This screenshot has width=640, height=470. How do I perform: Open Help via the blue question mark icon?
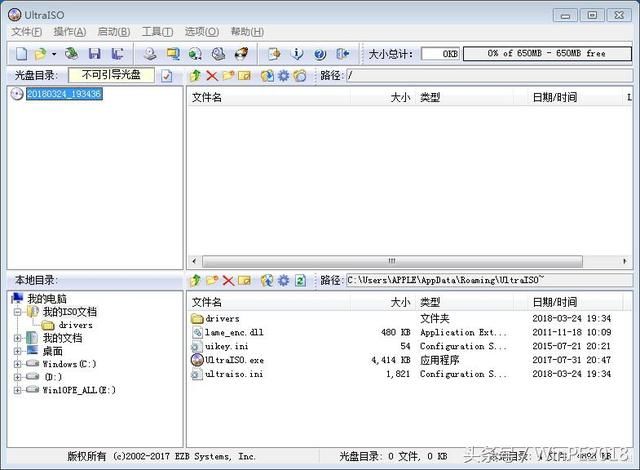(320, 54)
